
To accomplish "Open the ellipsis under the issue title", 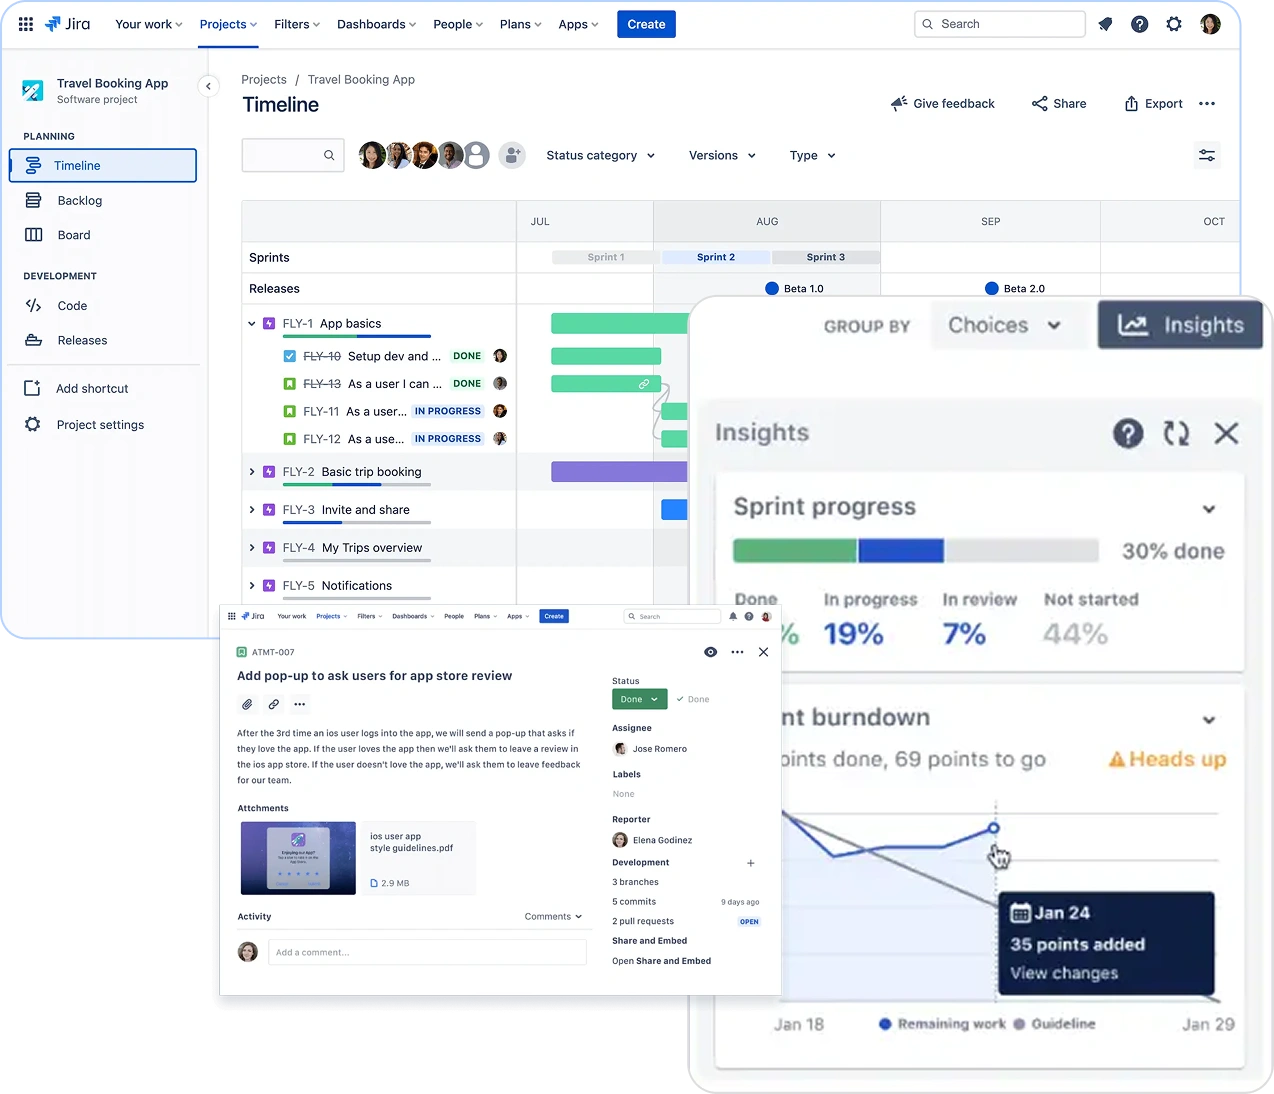I will (299, 704).
